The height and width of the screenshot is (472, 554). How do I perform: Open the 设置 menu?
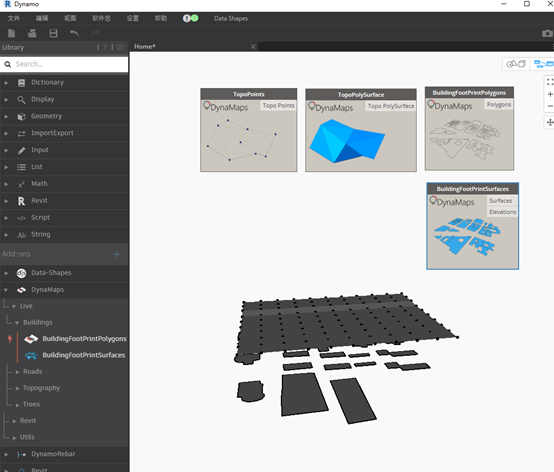pyautogui.click(x=133, y=18)
